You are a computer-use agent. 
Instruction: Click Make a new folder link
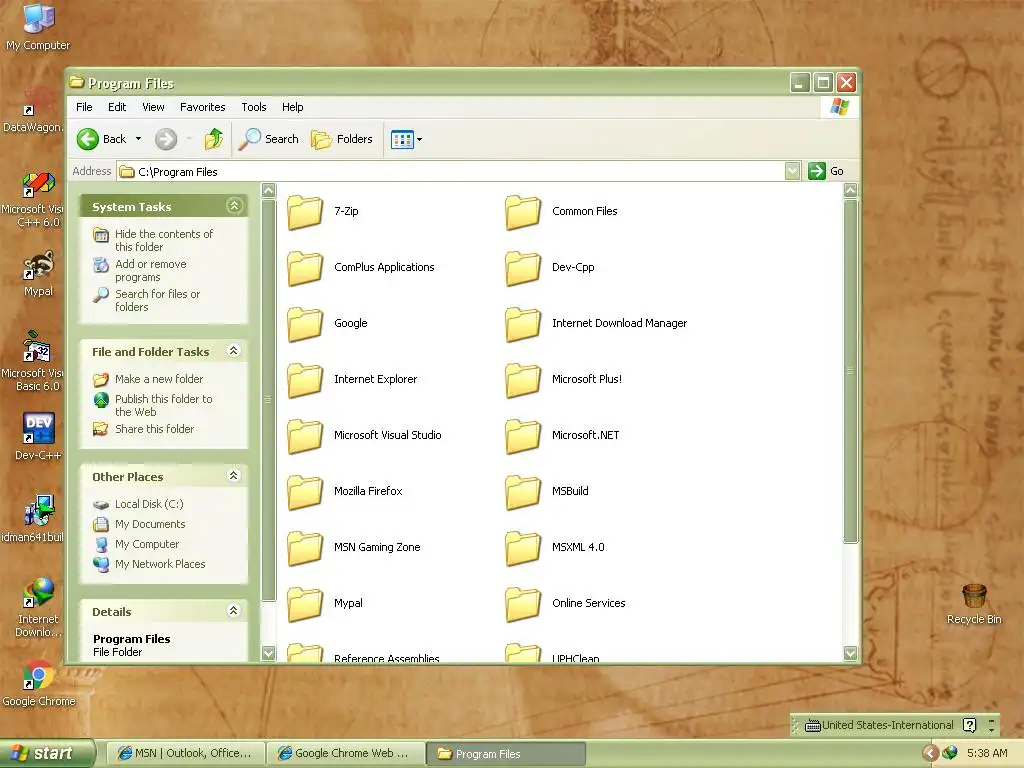[148, 379]
